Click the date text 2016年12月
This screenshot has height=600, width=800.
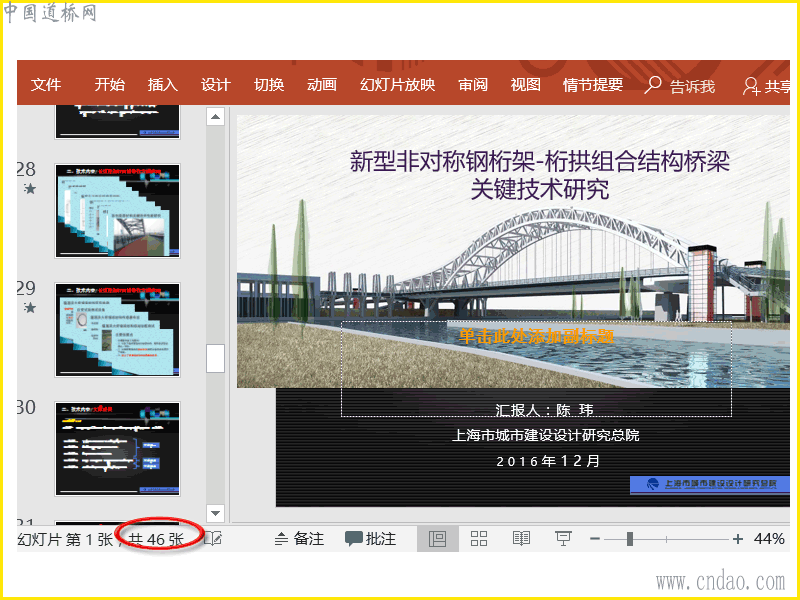tap(548, 461)
